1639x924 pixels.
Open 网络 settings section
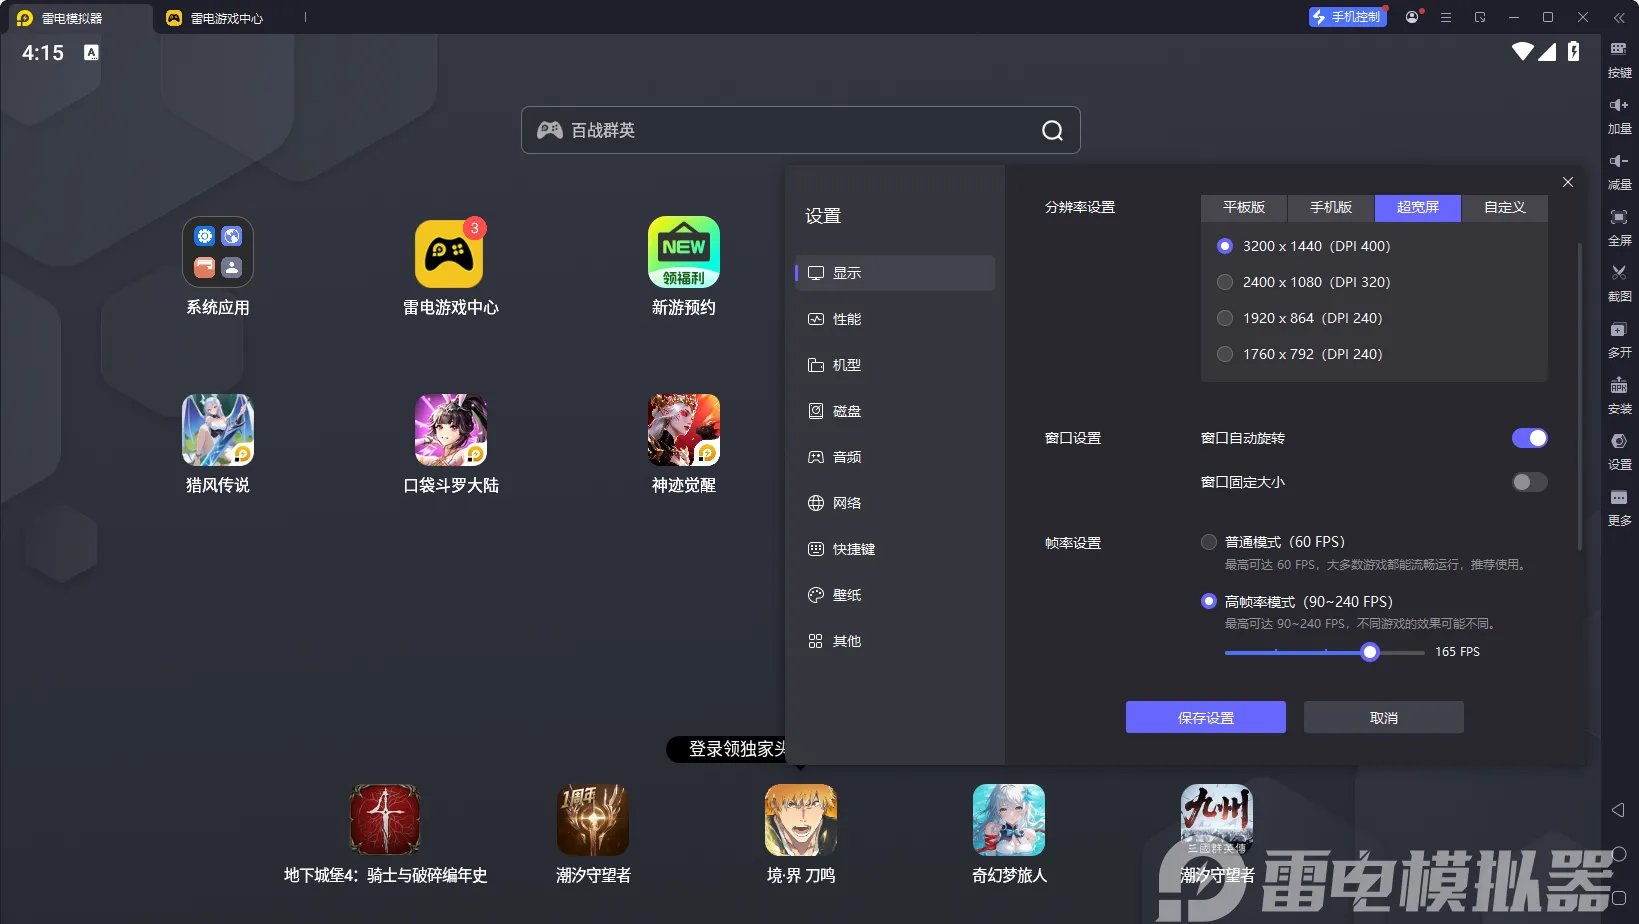click(x=895, y=503)
